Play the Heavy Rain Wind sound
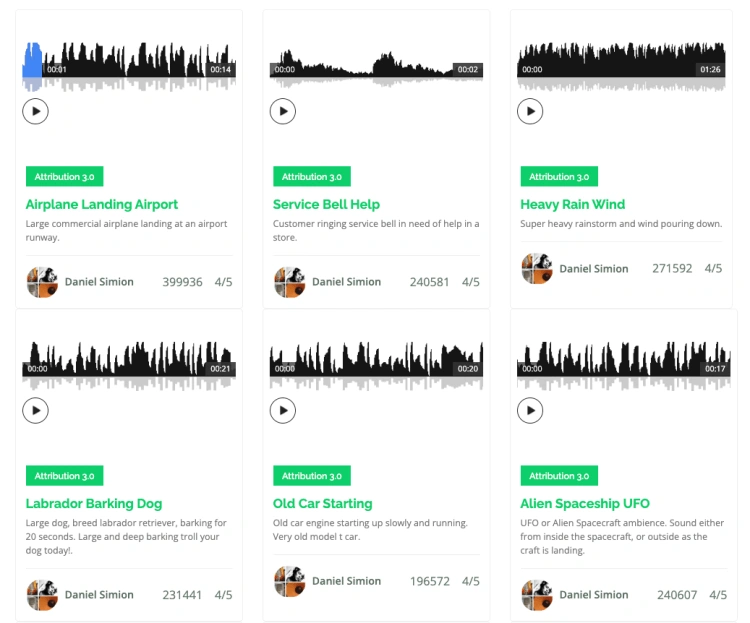Image resolution: width=750 pixels, height=623 pixels. [x=530, y=111]
